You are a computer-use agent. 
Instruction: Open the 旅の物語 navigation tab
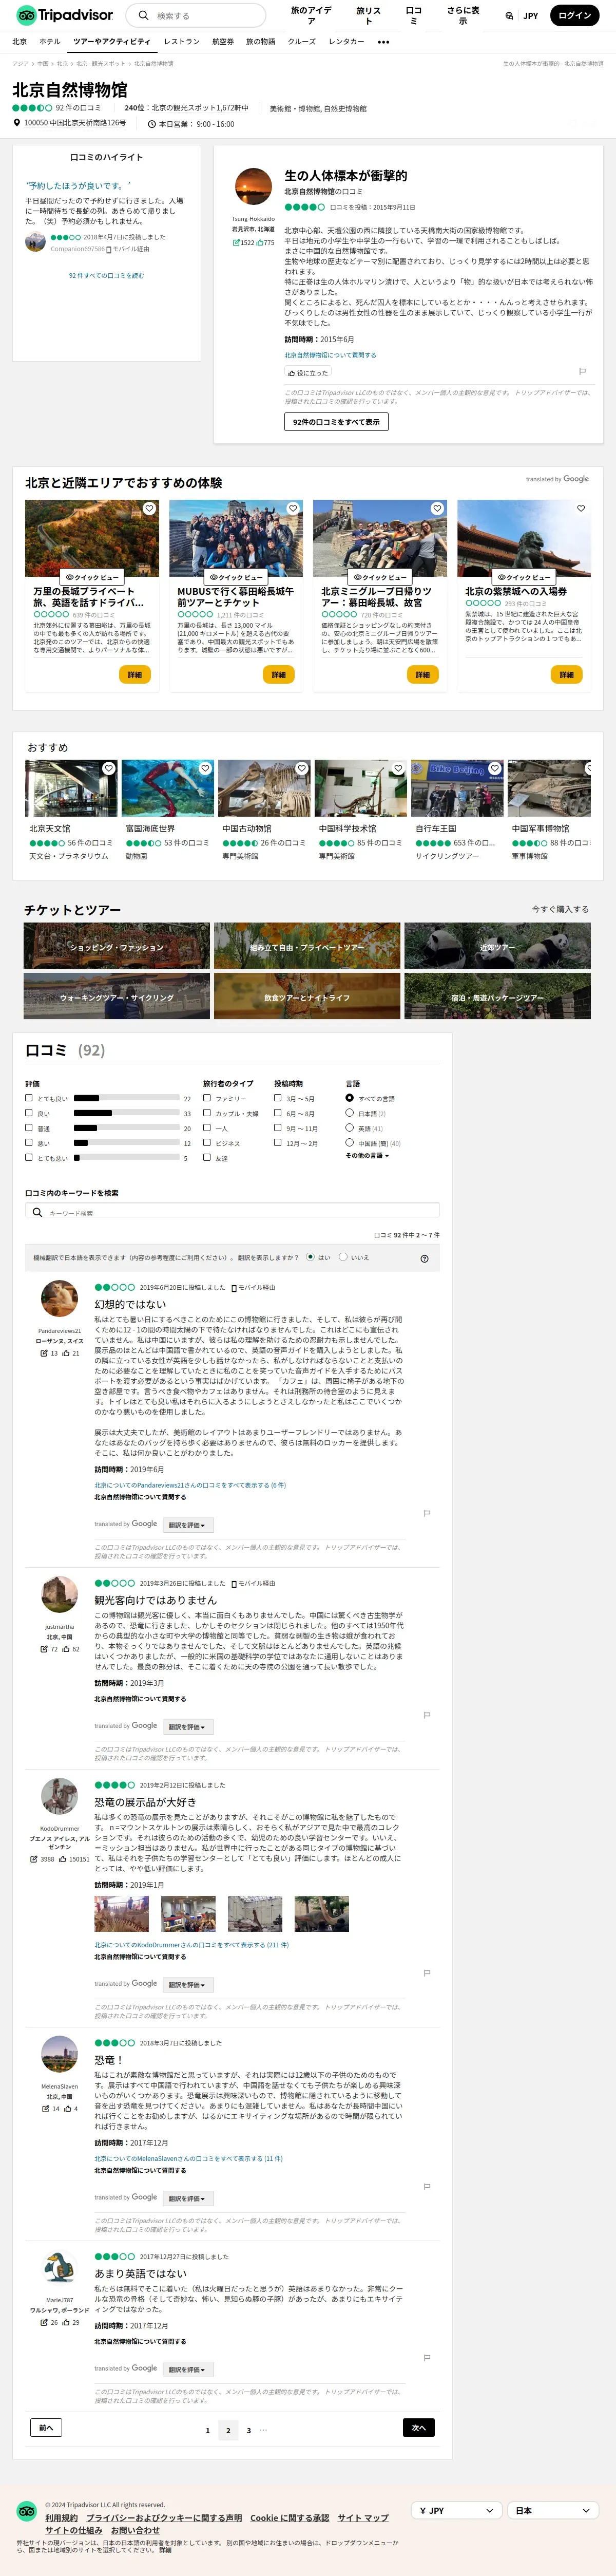click(260, 42)
